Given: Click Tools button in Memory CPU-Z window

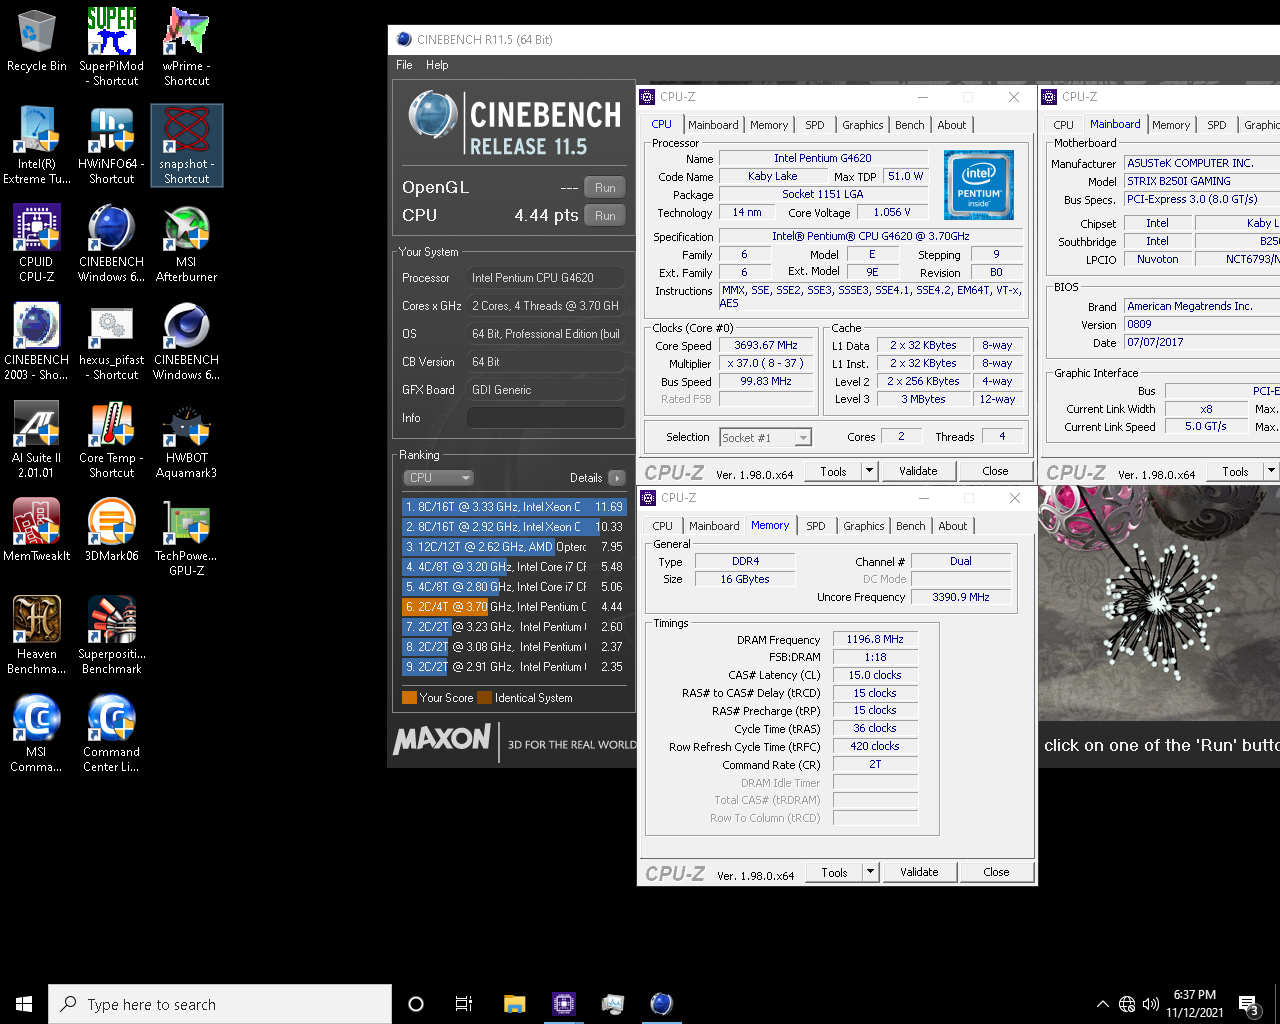Looking at the screenshot, I should pos(835,872).
